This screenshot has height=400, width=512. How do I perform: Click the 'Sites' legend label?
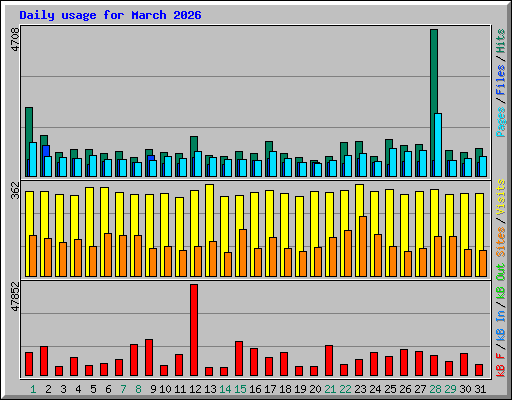coord(501,242)
